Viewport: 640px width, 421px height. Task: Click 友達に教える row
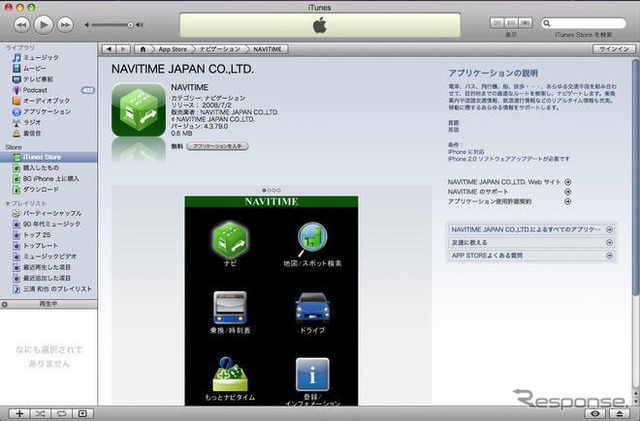(x=531, y=243)
